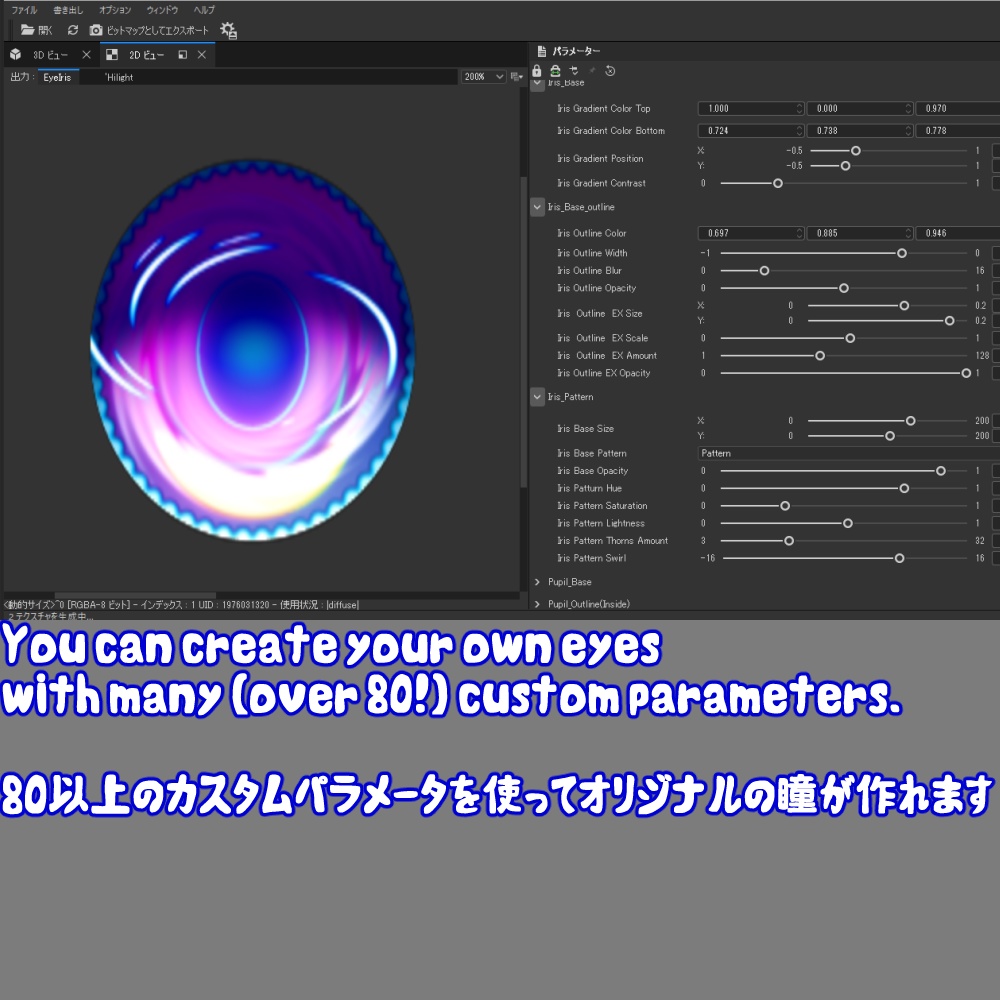Viewport: 1000px width, 1000px height.
Task: Expand the Pupil_Outline(Inside) parameter group
Action: tap(537, 604)
